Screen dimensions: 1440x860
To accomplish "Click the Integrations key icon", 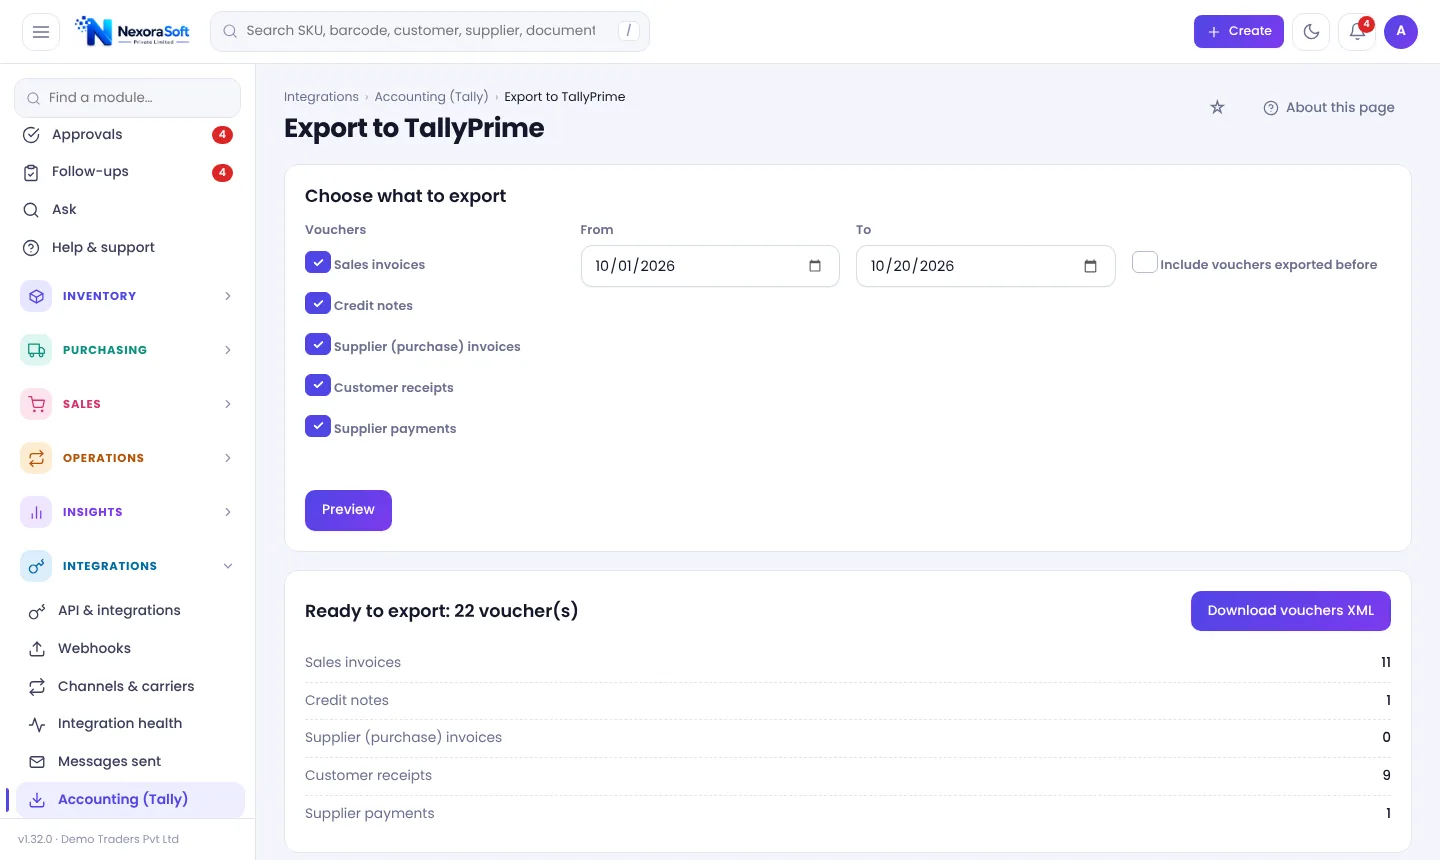I will [36, 566].
